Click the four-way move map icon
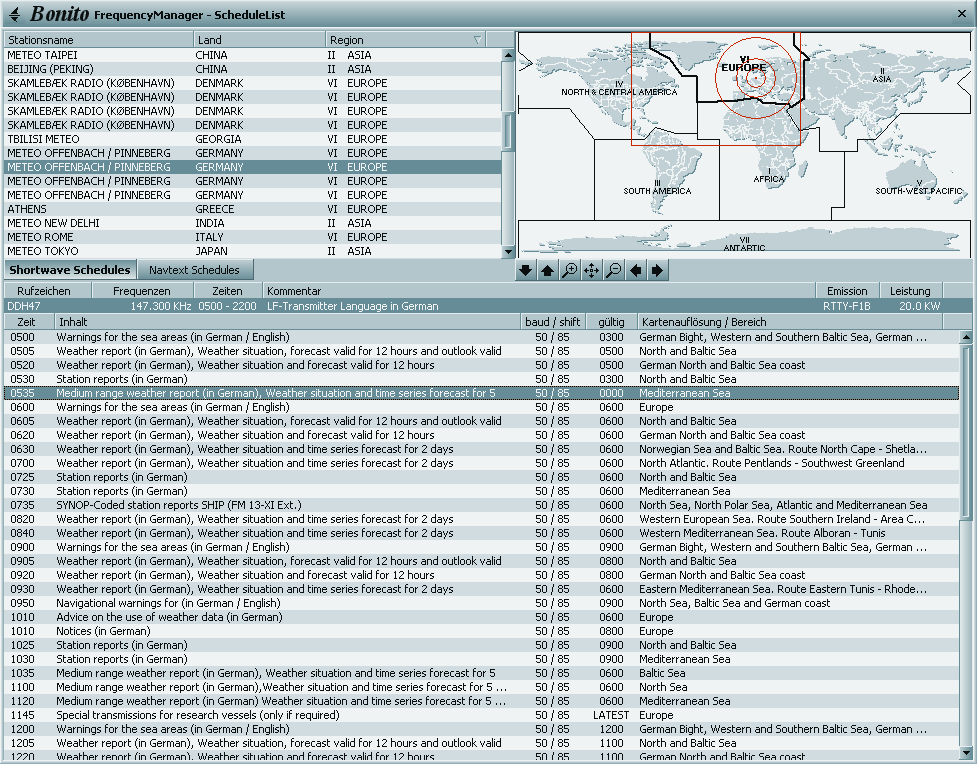This screenshot has width=977, height=764. click(591, 270)
